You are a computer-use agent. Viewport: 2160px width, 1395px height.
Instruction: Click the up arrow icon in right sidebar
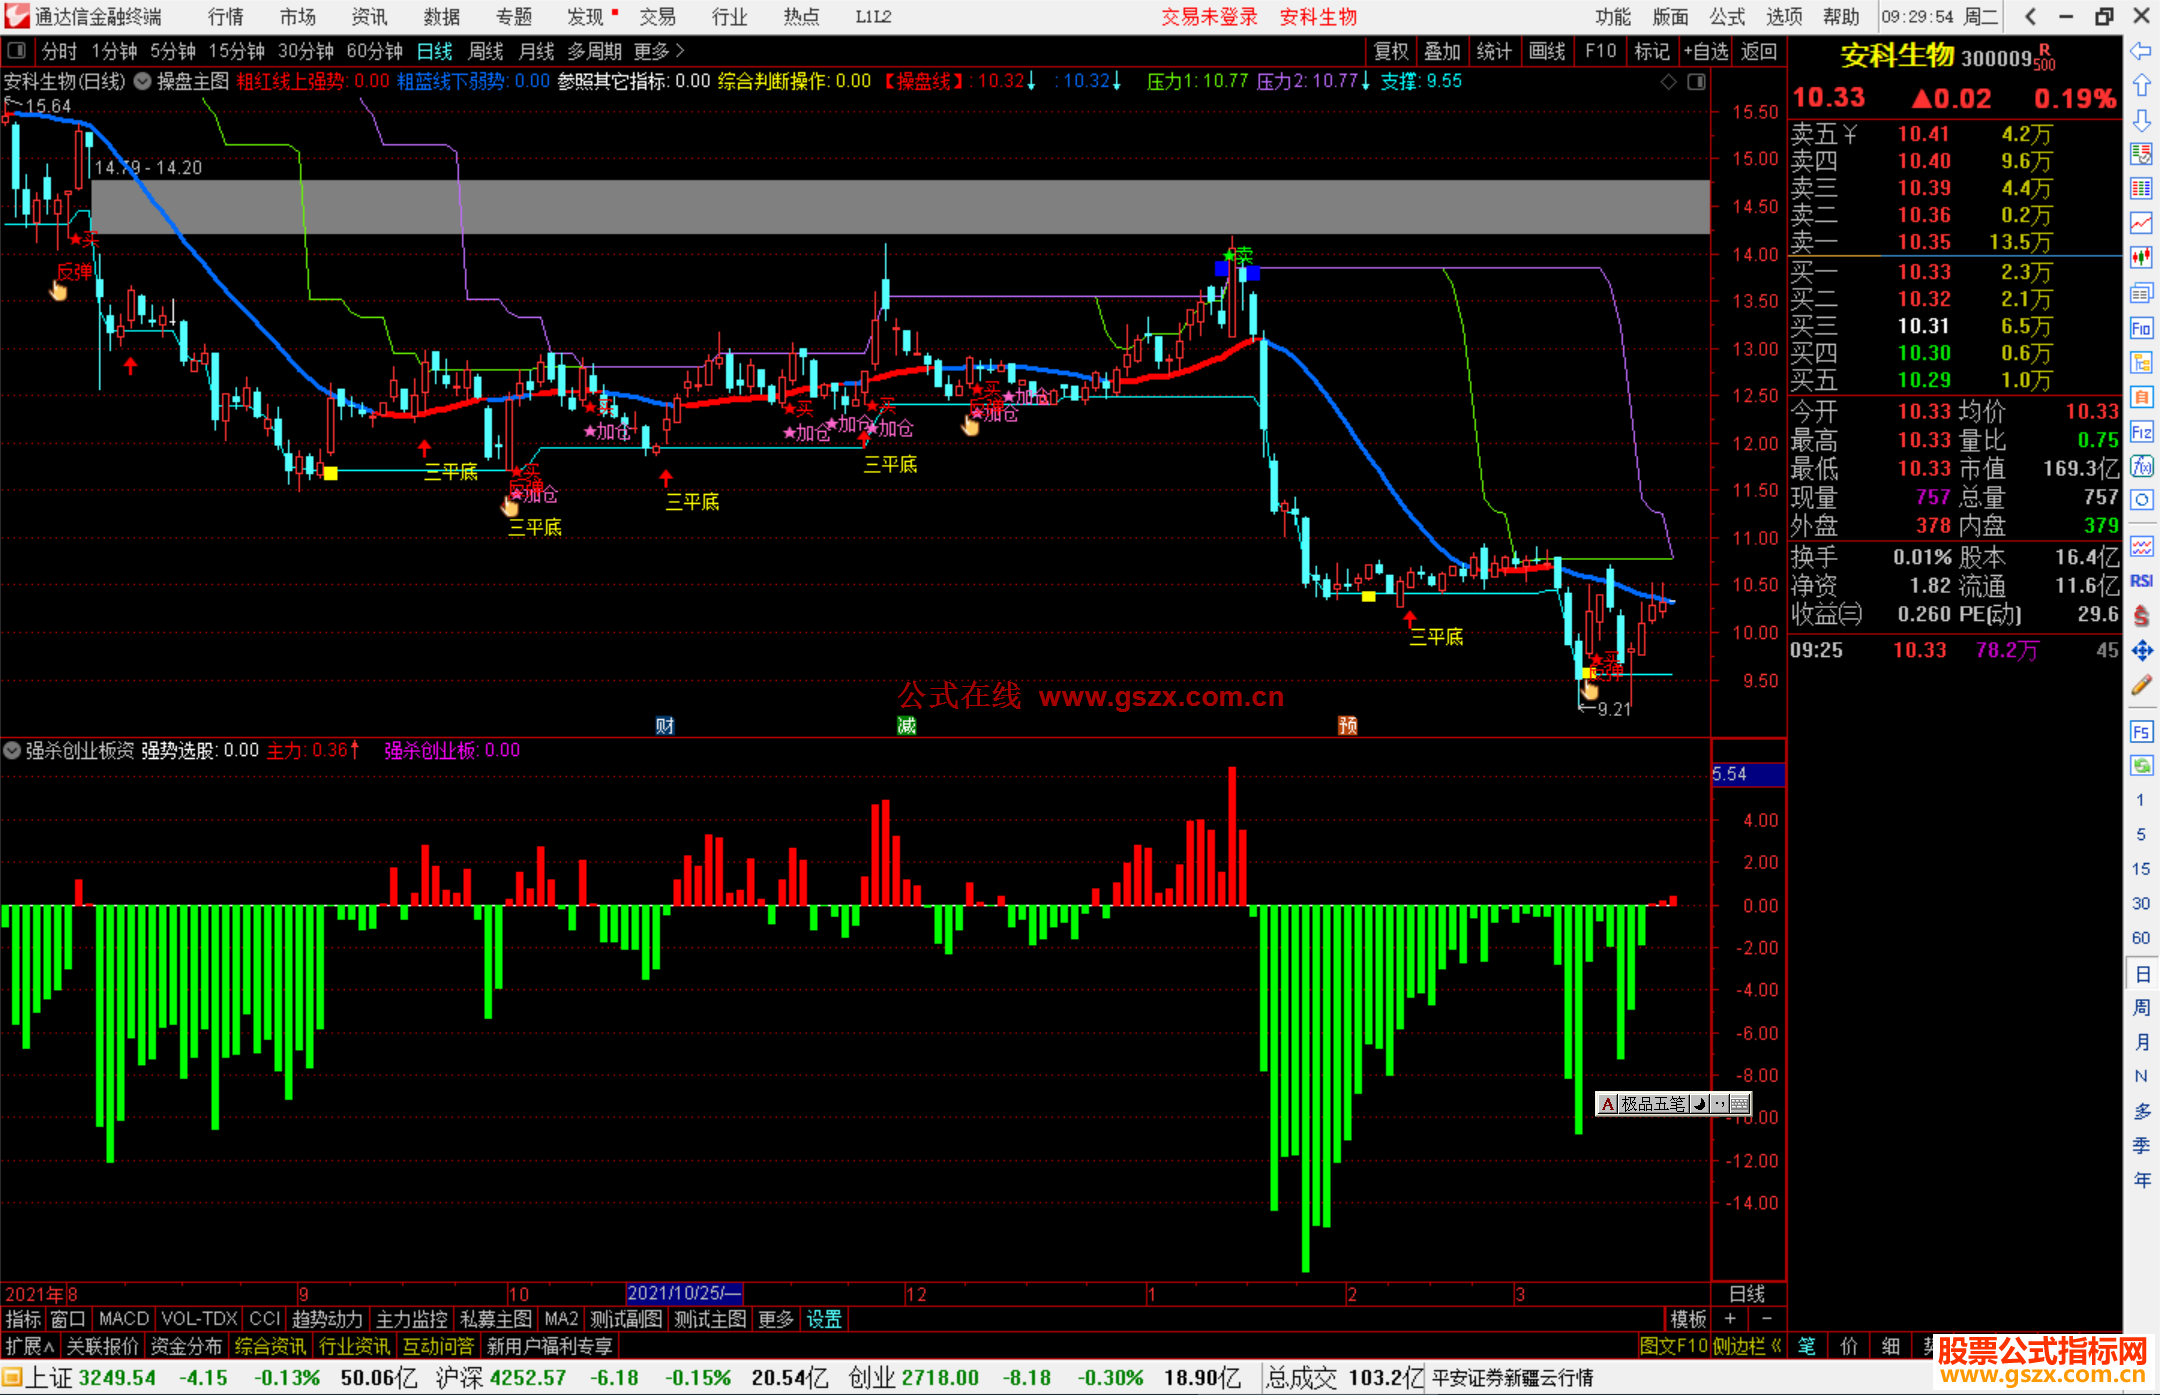(2141, 86)
